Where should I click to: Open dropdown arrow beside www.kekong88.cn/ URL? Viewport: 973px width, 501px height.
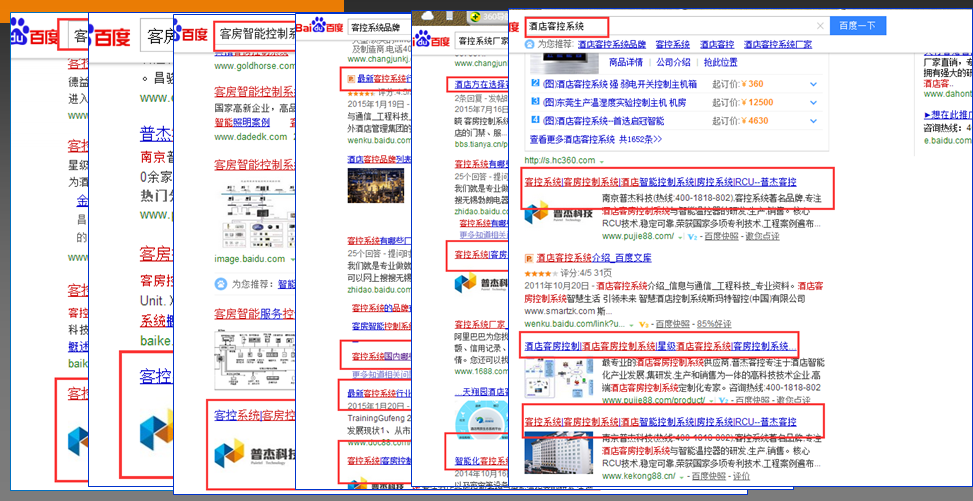(x=681, y=476)
